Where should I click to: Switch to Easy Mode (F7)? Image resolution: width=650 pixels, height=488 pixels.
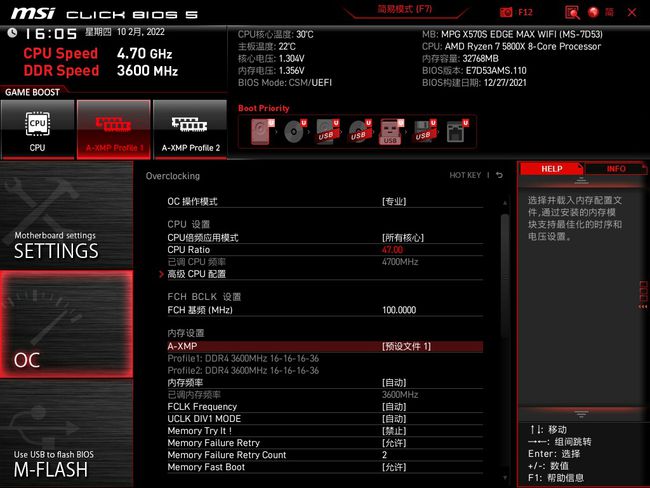405,9
